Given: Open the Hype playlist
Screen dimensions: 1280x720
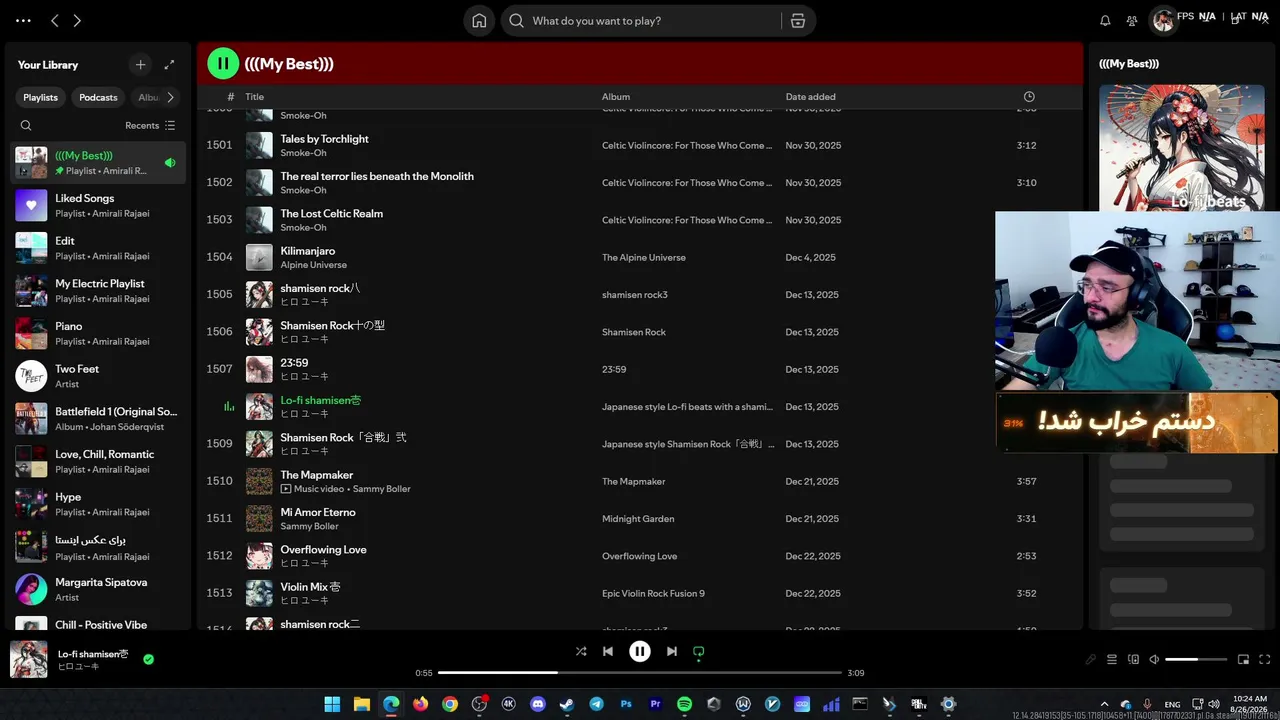Looking at the screenshot, I should click(x=98, y=504).
